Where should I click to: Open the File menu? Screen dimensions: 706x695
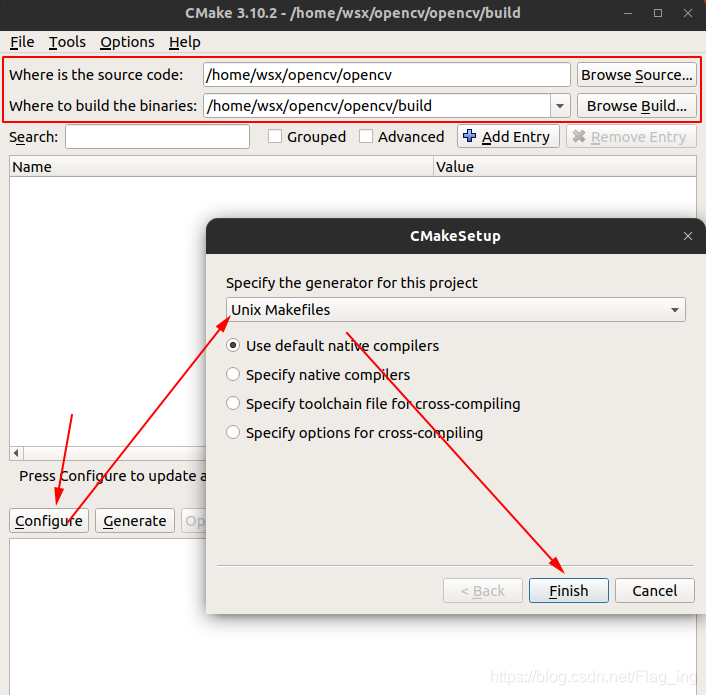point(22,42)
